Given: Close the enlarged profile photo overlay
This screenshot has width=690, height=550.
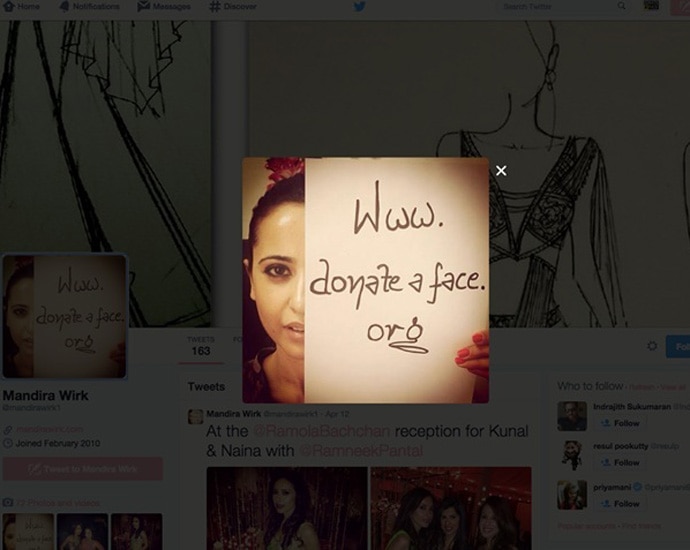Looking at the screenshot, I should 501,171.
